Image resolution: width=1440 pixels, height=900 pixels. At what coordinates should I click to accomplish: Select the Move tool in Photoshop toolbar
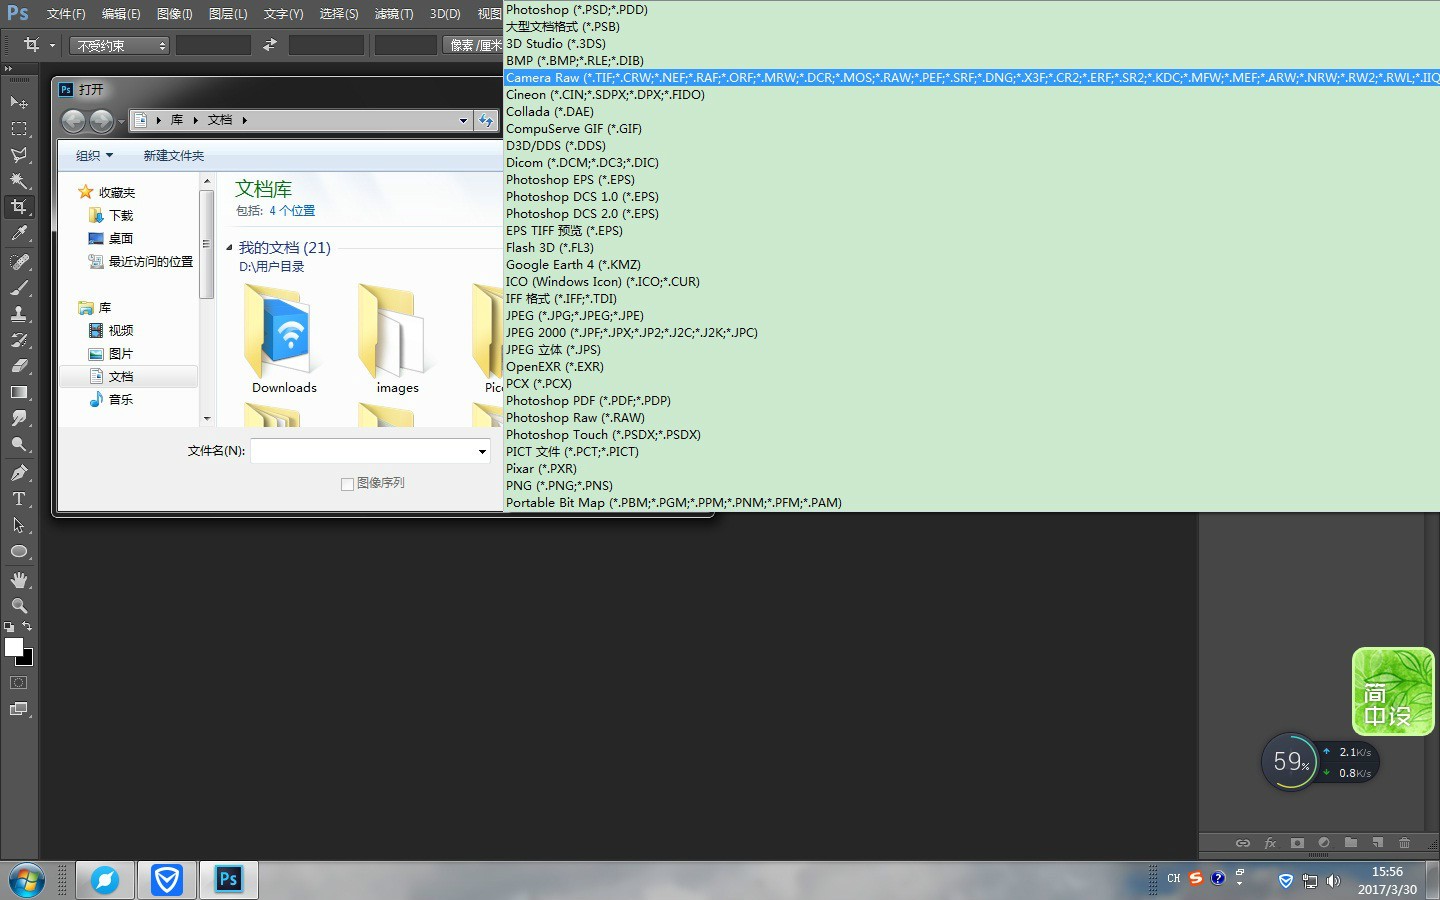pos(19,102)
